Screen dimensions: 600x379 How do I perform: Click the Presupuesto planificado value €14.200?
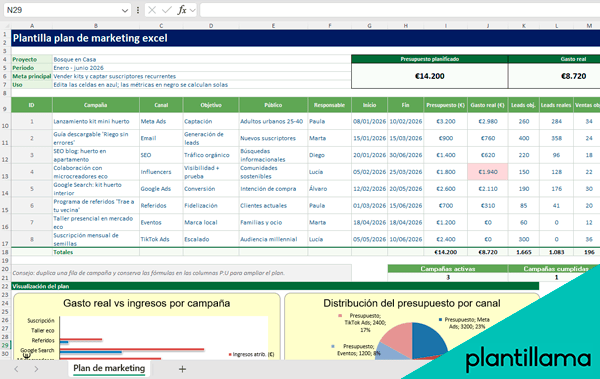430,76
